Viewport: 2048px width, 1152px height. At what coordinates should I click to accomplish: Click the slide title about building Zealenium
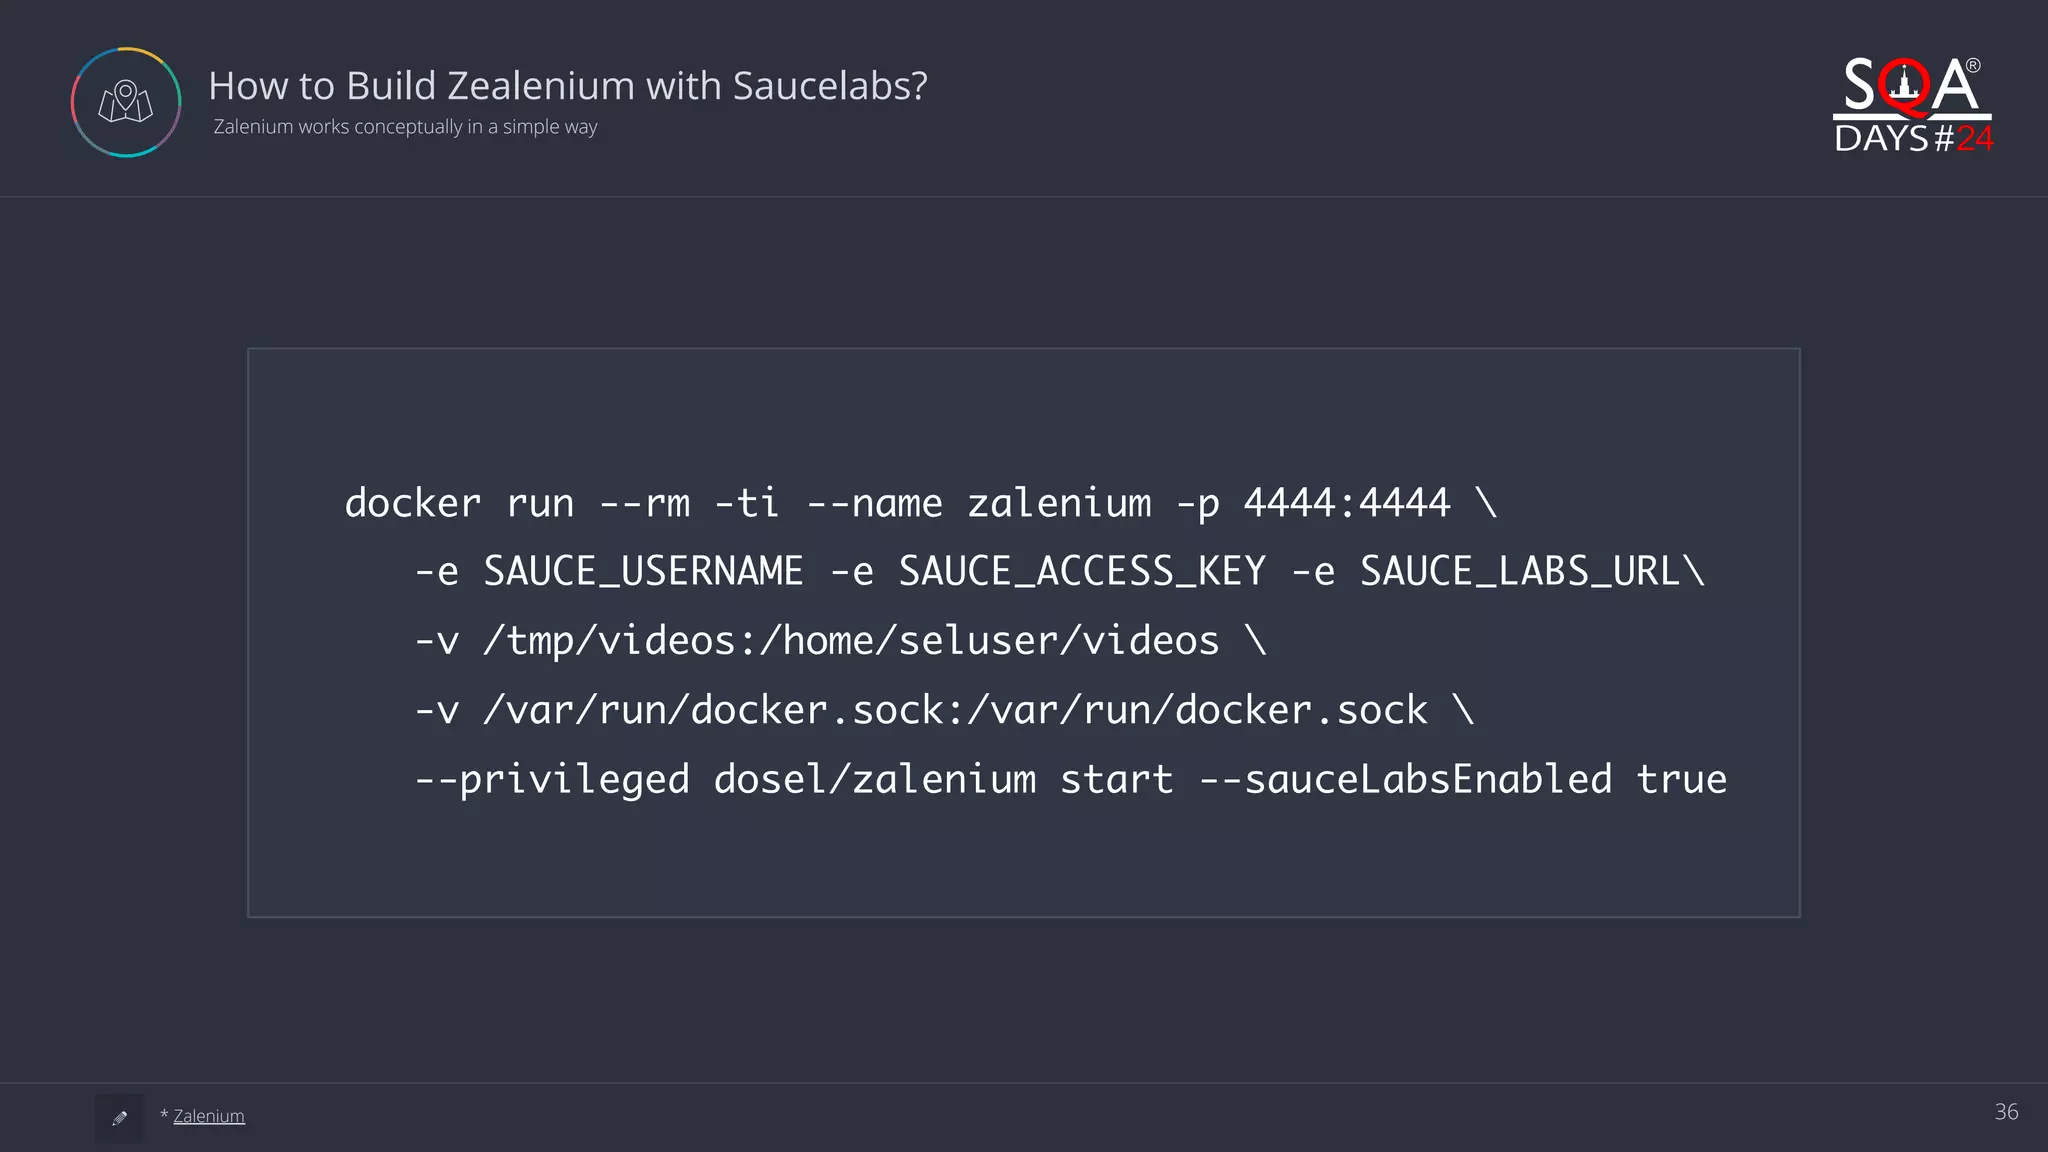[x=567, y=86]
